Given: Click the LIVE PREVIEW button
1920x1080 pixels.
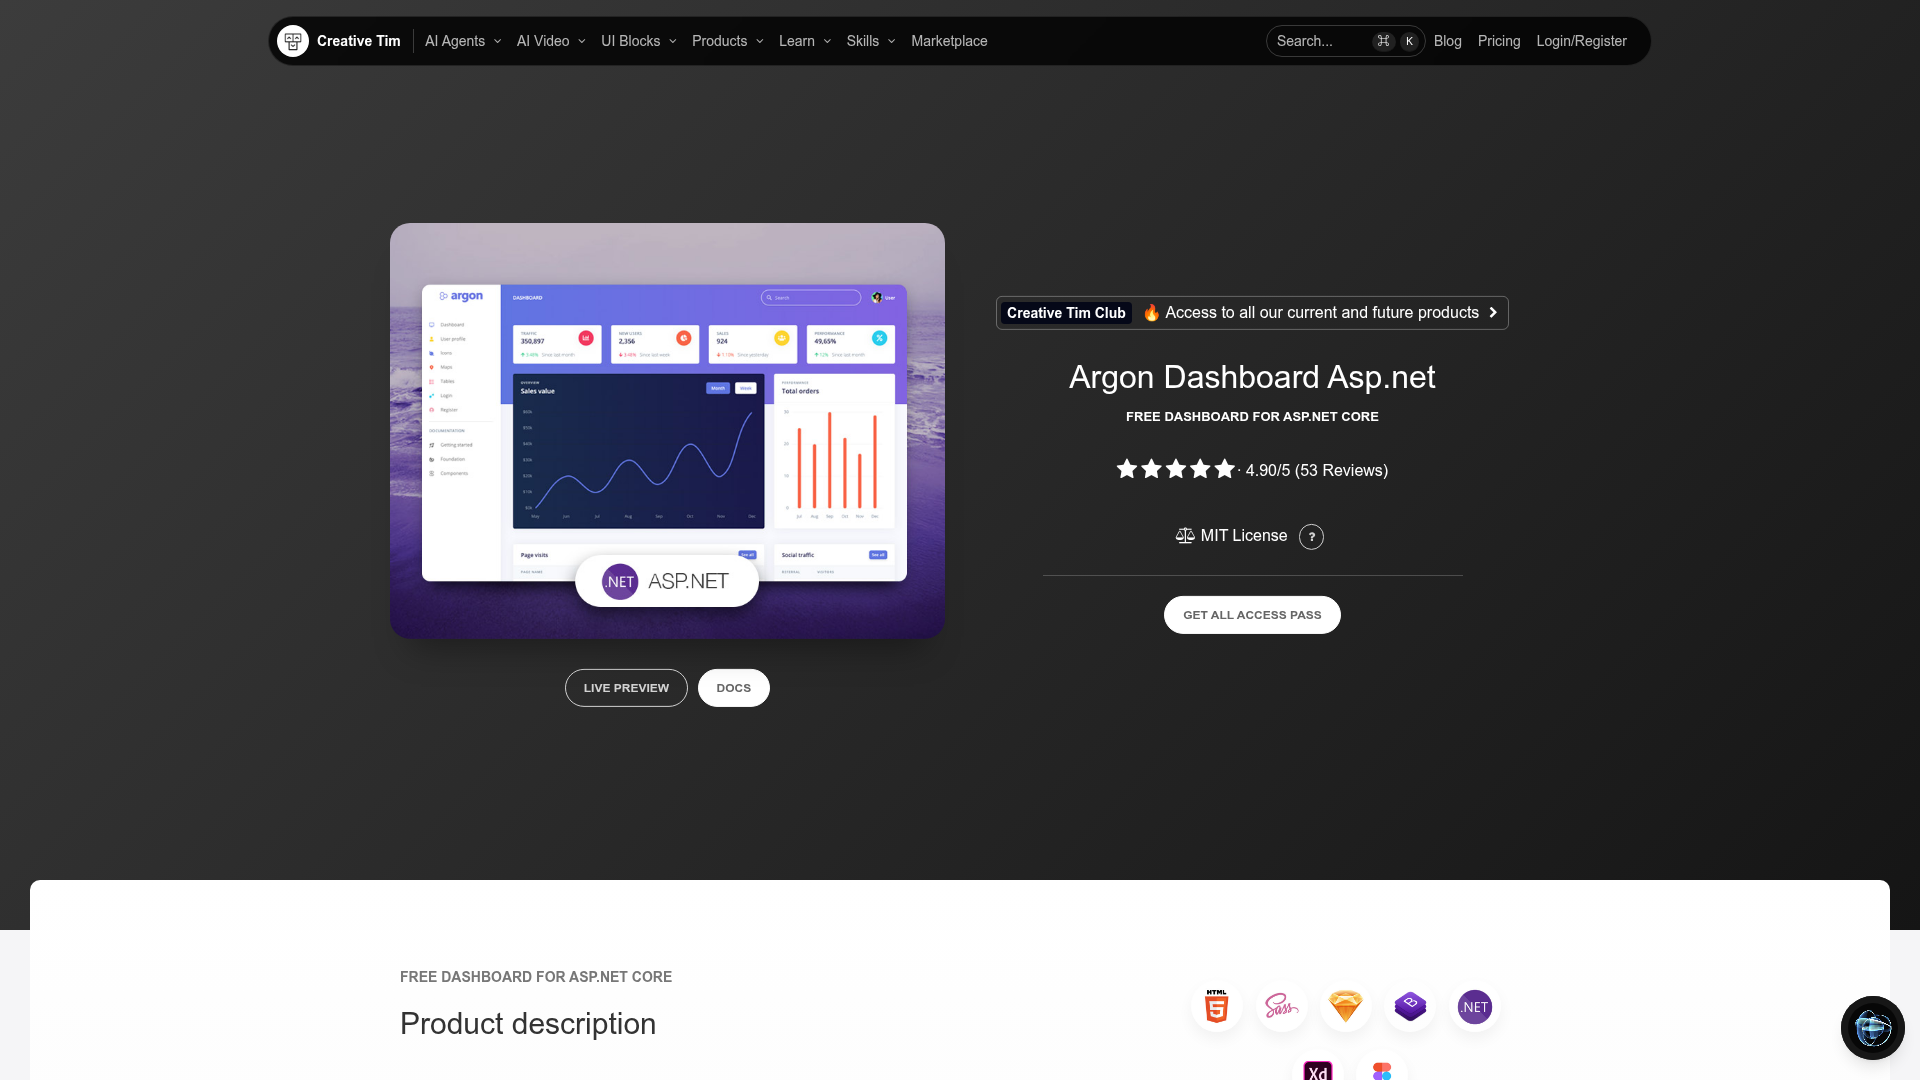Looking at the screenshot, I should pyautogui.click(x=626, y=688).
